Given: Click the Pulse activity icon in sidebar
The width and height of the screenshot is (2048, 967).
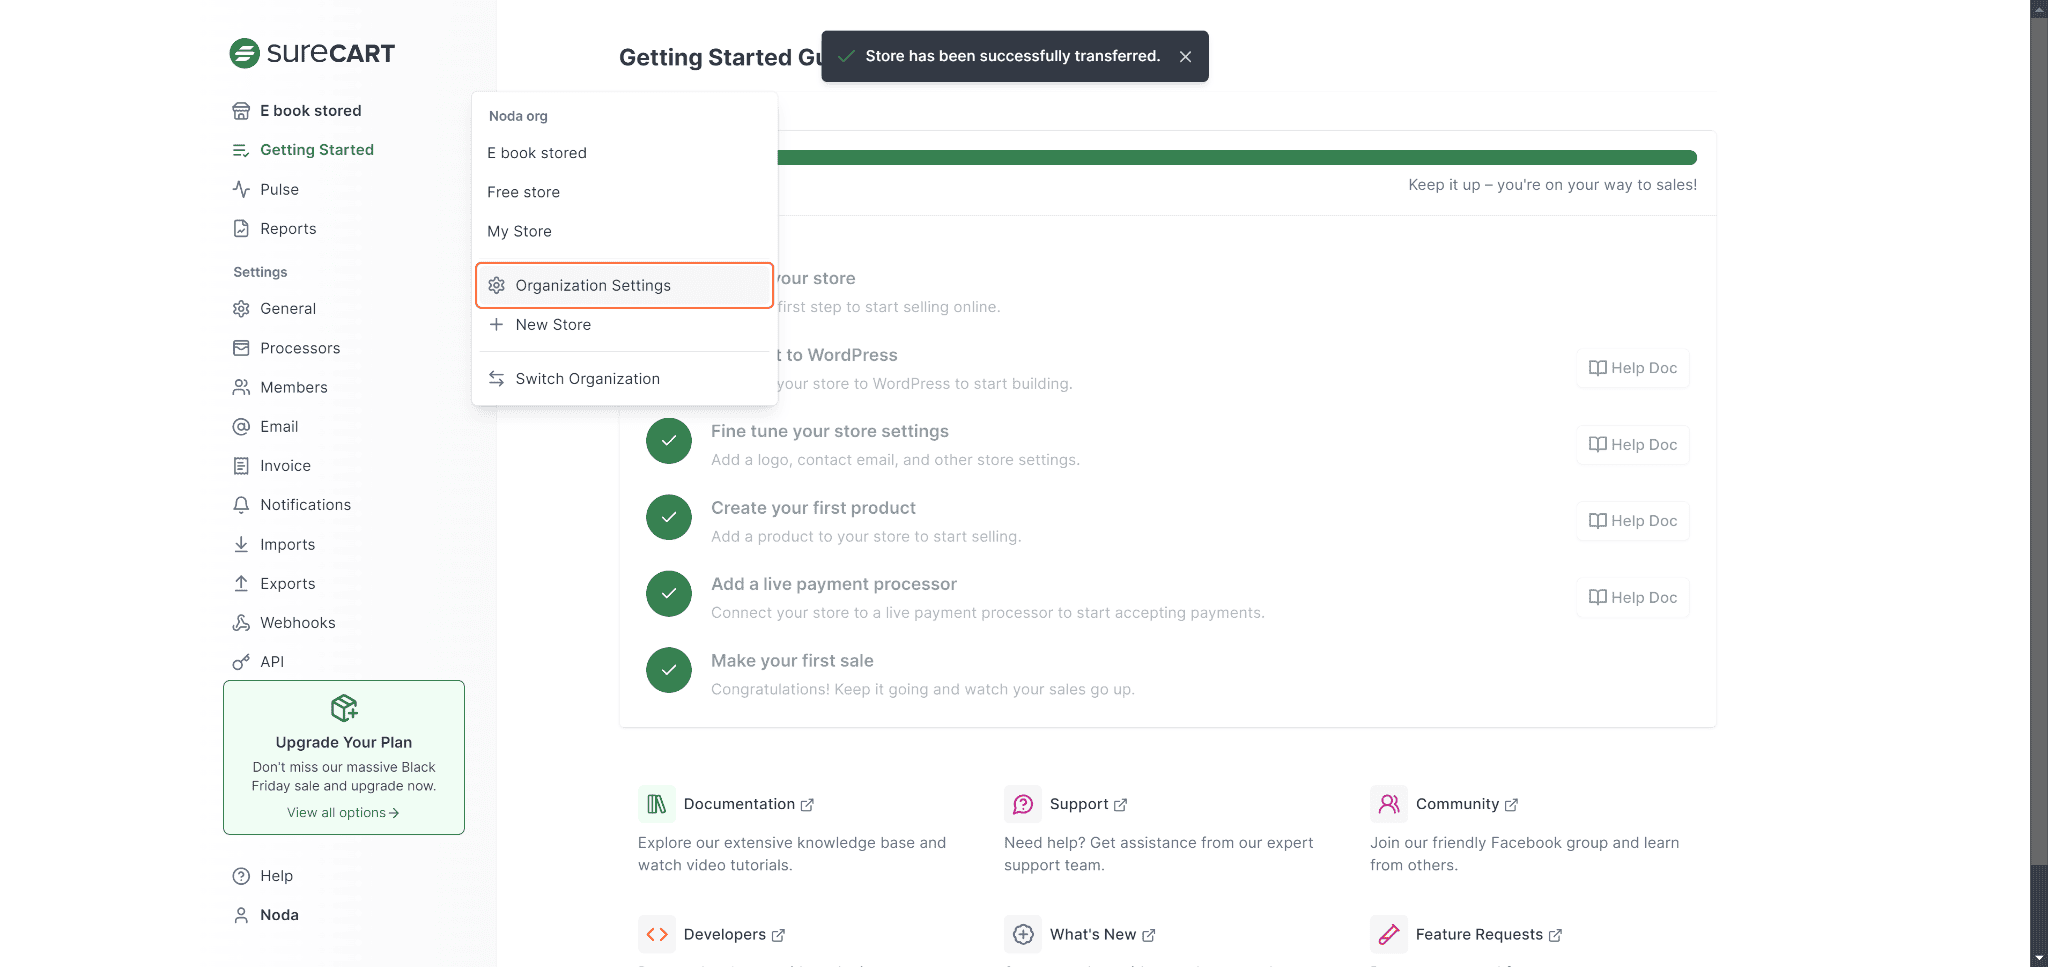Looking at the screenshot, I should click(x=241, y=189).
